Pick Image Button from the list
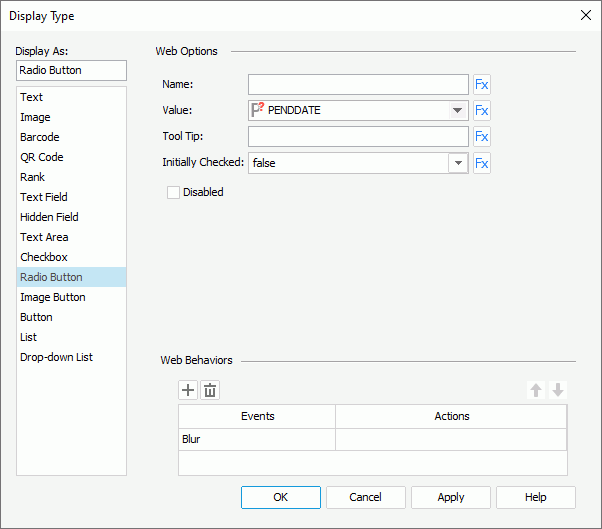Screen dimensions: 602x529 coord(53,297)
